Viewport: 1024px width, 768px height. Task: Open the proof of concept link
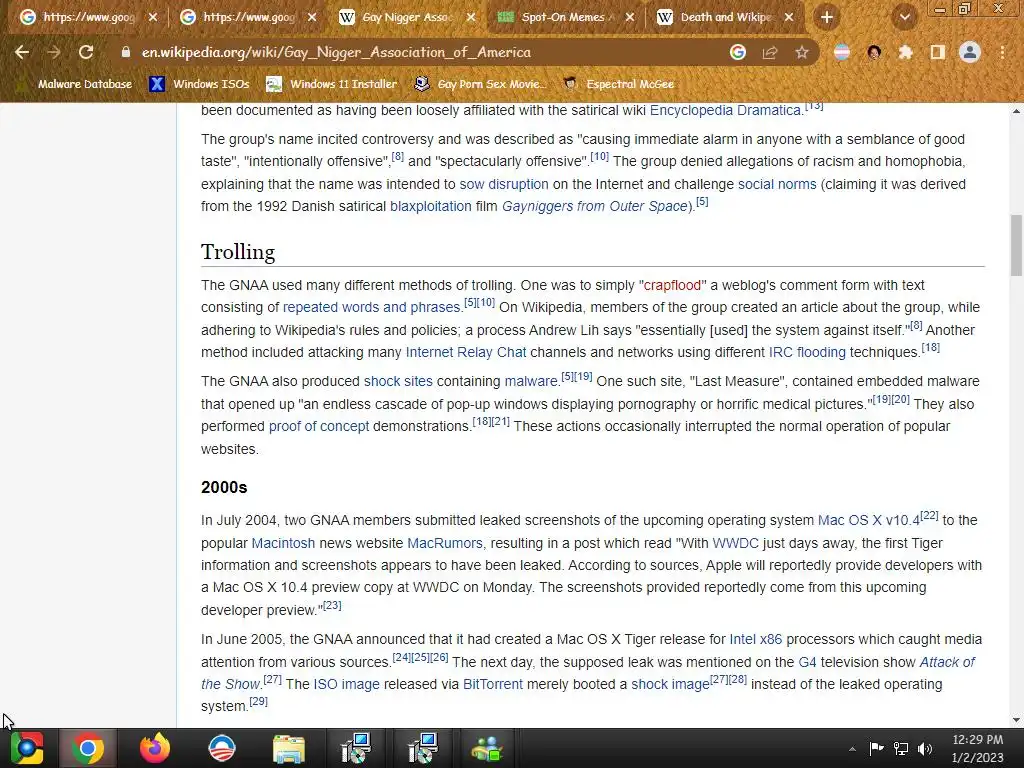(x=319, y=426)
